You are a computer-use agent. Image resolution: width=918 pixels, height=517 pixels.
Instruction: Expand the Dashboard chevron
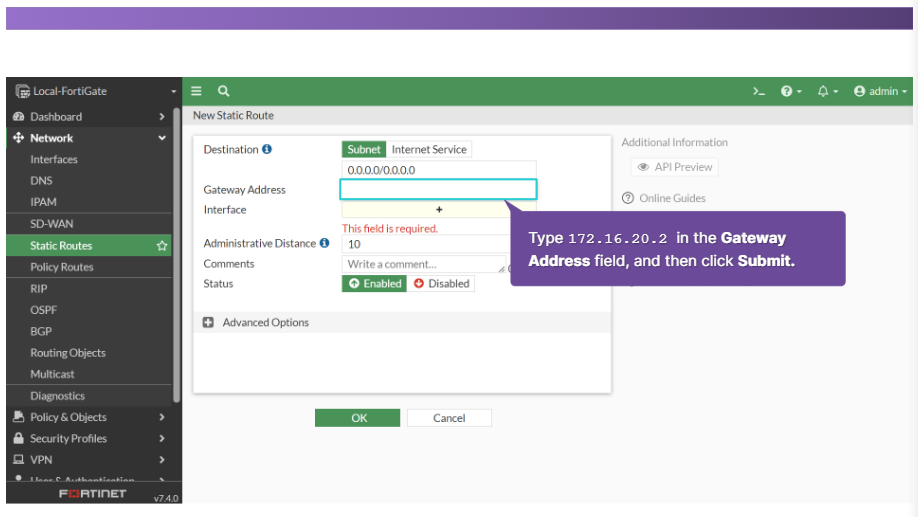coord(162,117)
